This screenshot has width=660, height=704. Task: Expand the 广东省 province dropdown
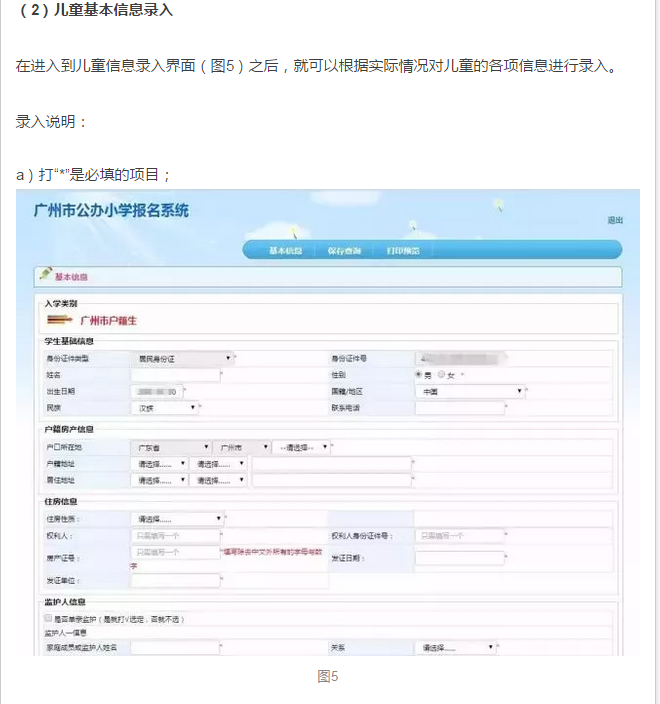(x=170, y=447)
